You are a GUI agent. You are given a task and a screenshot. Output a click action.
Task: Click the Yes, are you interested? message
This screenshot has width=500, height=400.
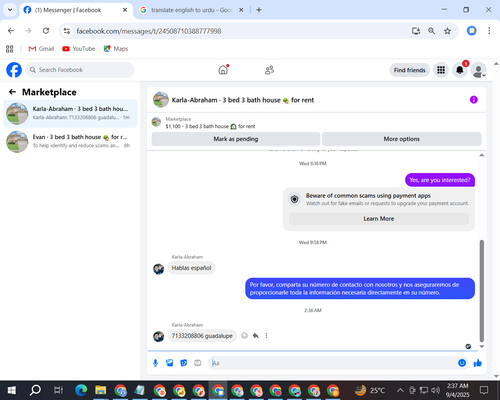[x=440, y=180]
